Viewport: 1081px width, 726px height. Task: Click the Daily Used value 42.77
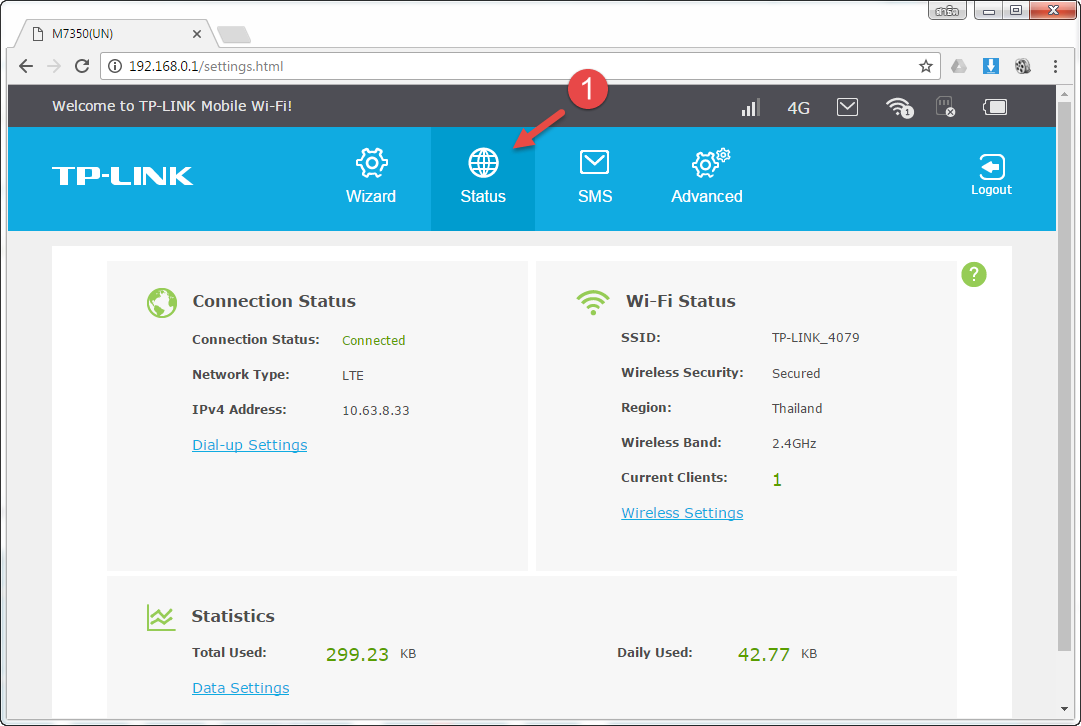(764, 654)
